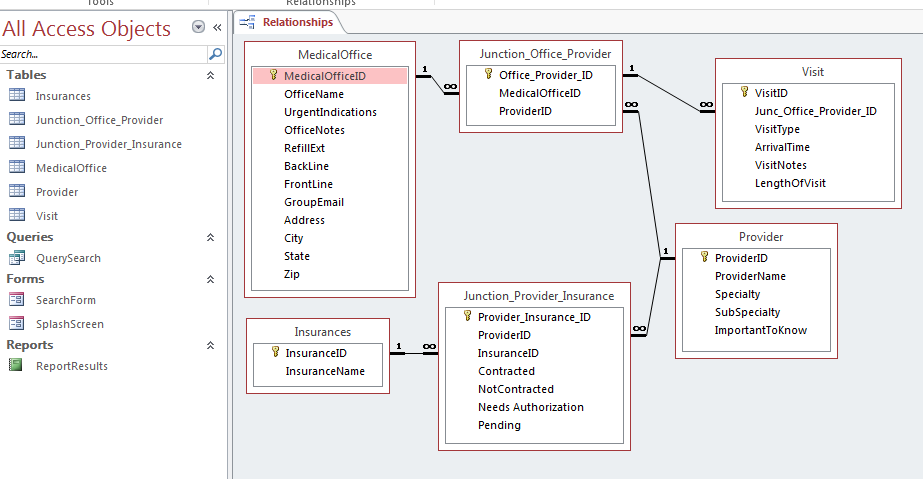Click the search magnifier icon in navigation pane

[x=215, y=54]
